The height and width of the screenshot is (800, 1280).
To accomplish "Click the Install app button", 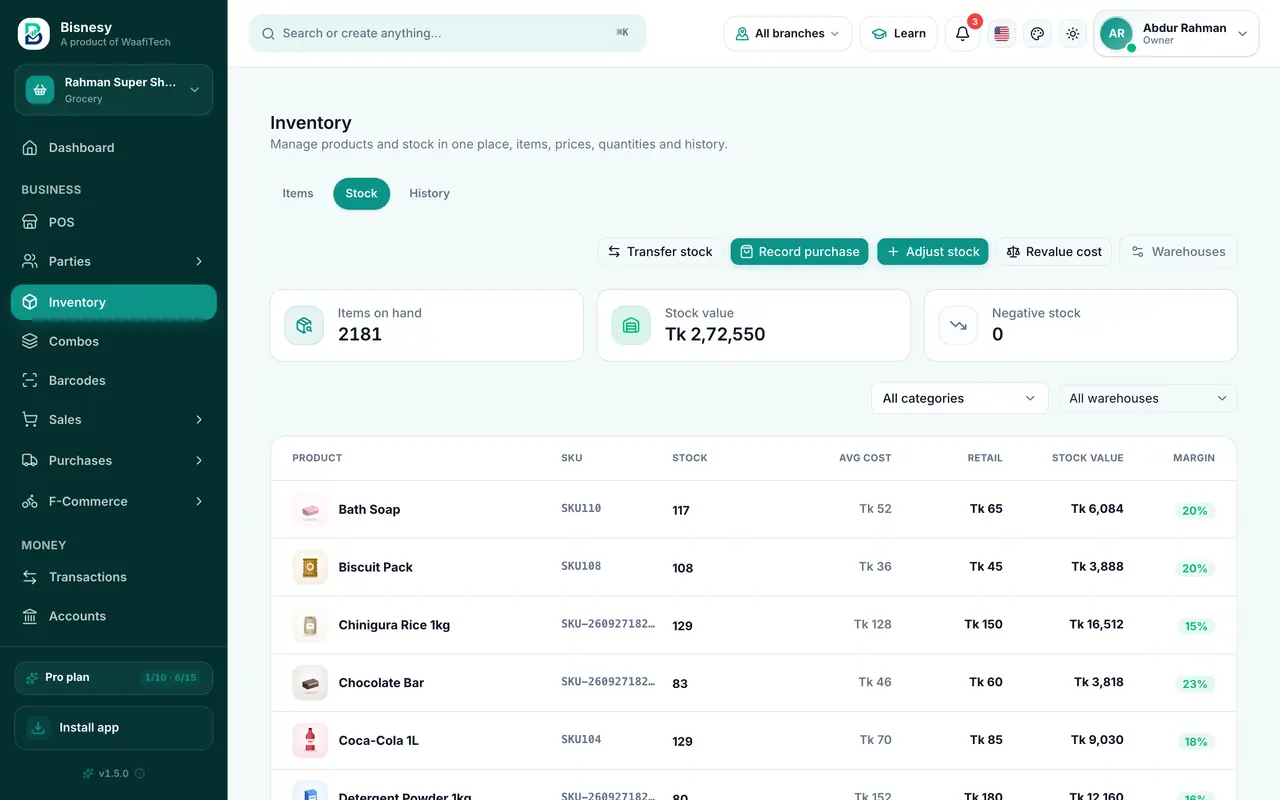I will point(114,728).
